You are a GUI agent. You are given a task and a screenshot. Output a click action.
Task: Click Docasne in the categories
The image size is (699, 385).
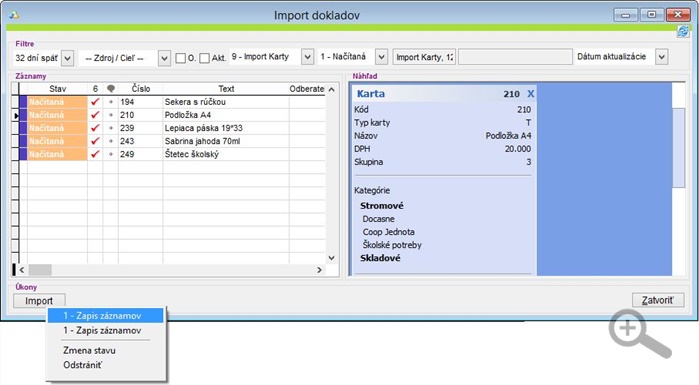pos(378,219)
